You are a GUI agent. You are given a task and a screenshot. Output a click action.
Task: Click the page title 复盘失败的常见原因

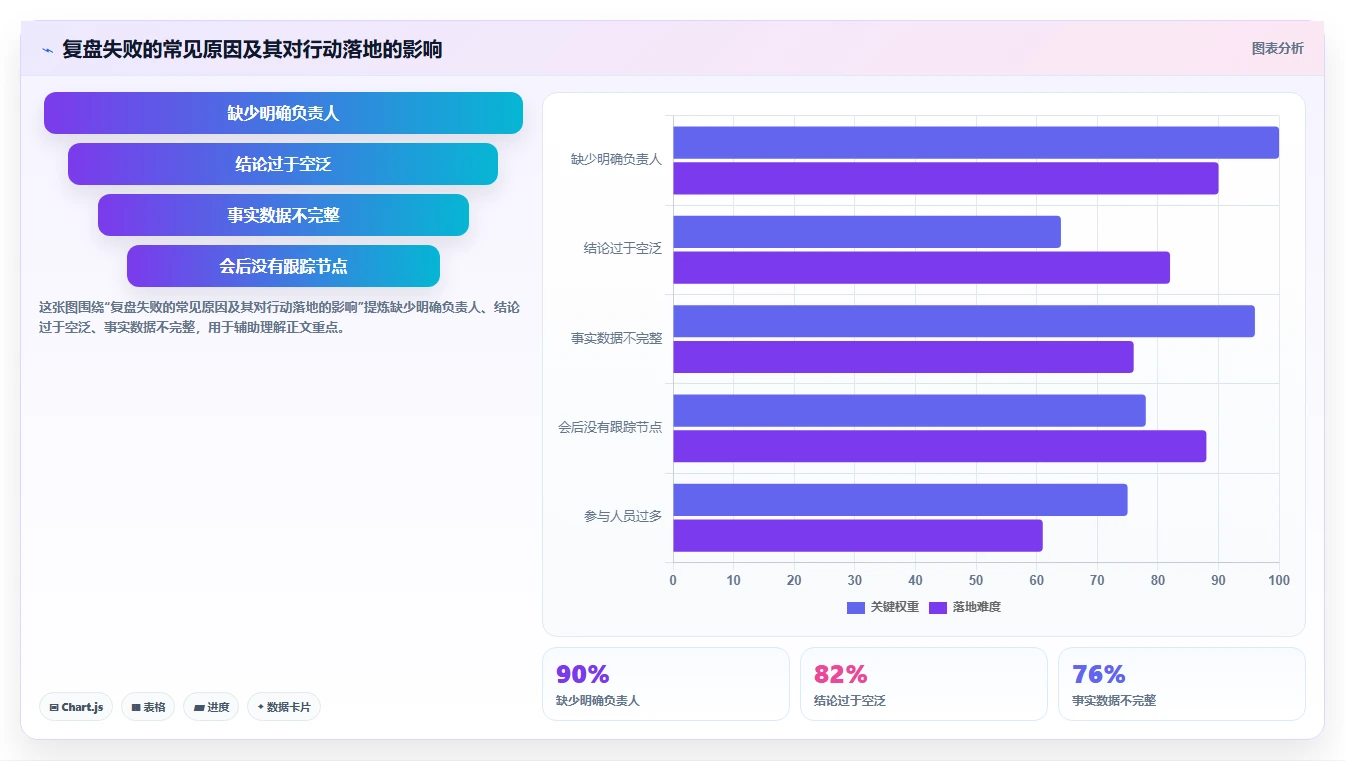tap(252, 49)
